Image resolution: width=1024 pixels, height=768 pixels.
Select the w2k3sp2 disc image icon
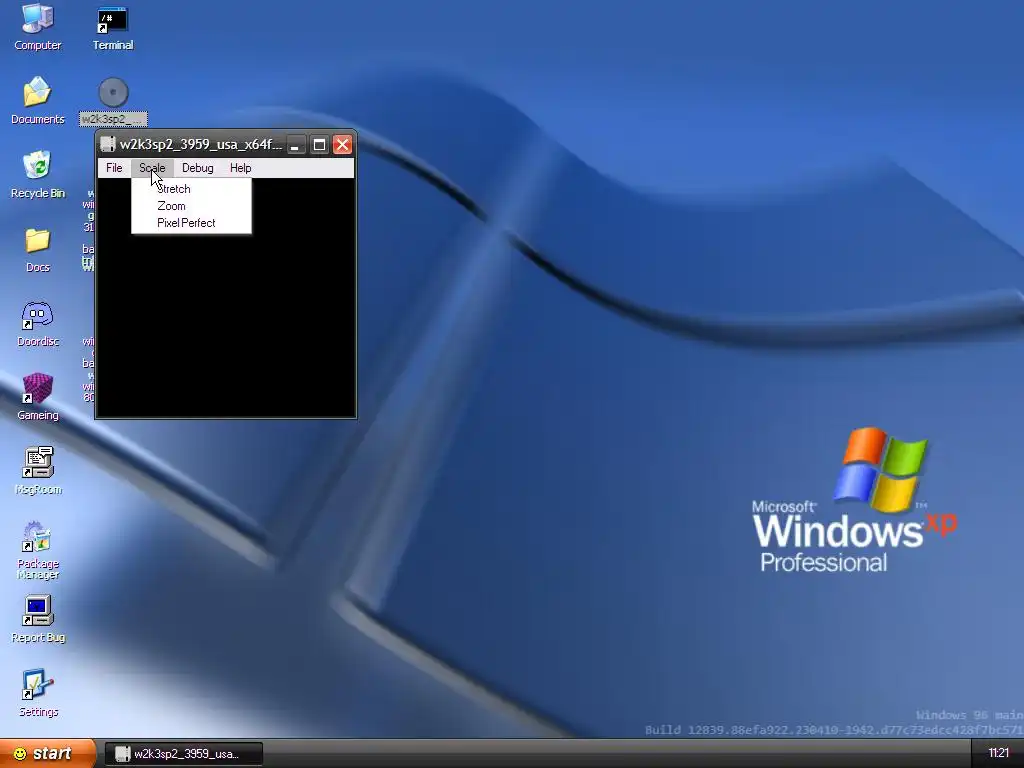tap(113, 101)
